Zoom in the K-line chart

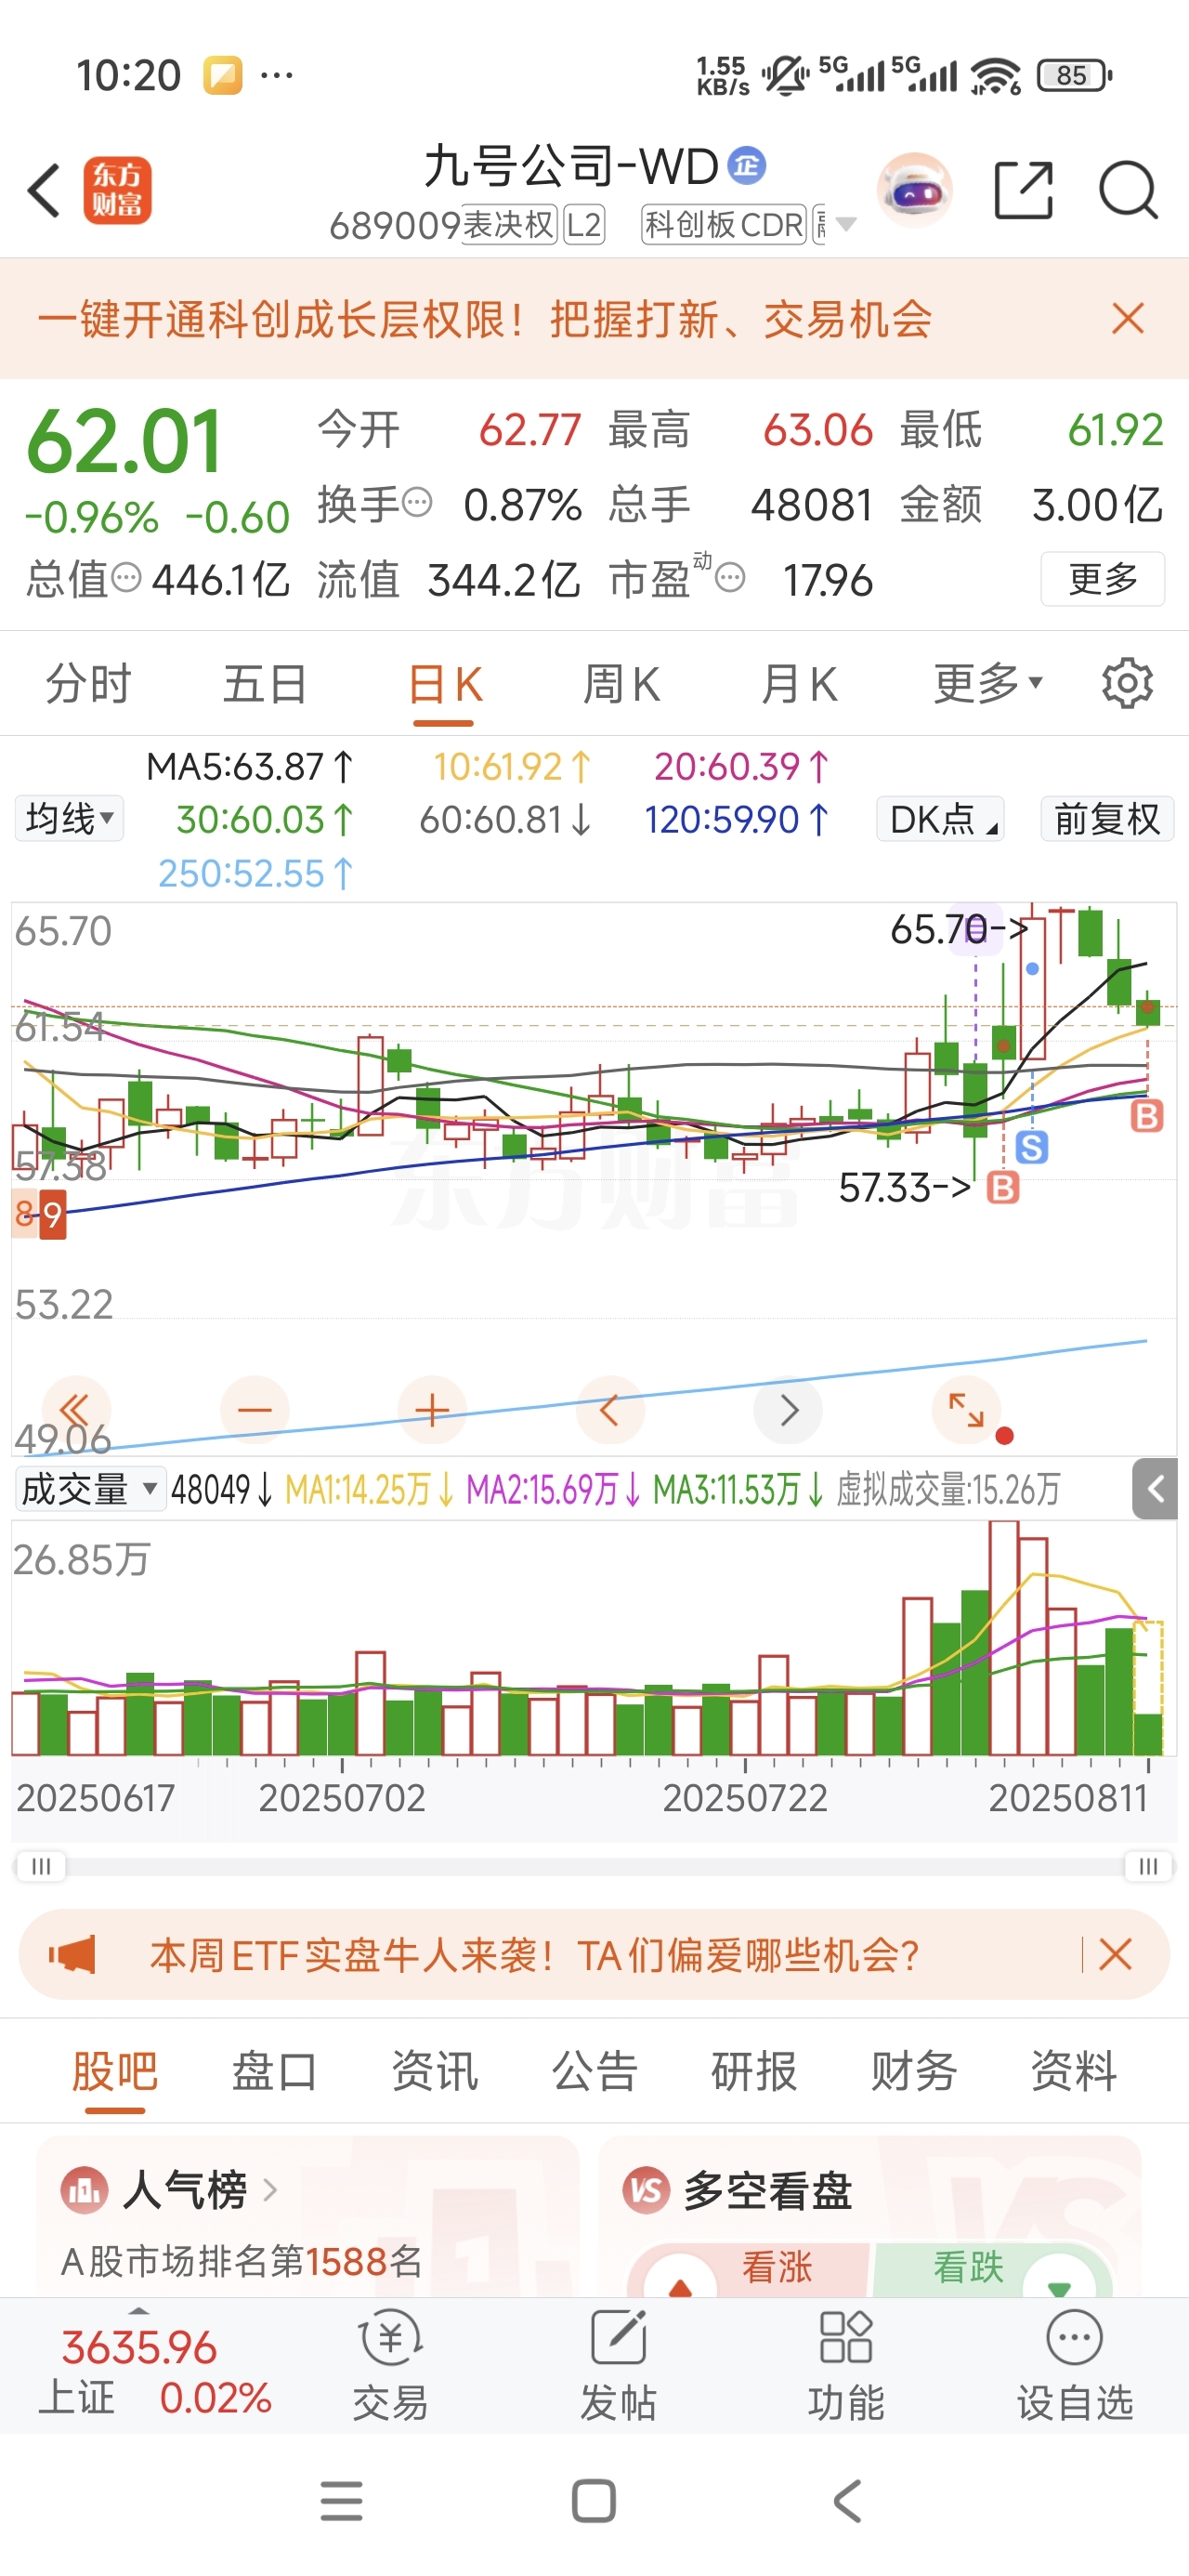[x=432, y=1410]
